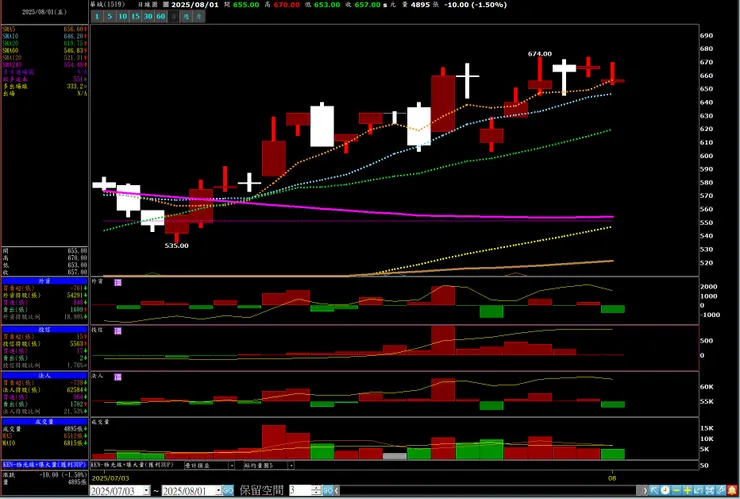
Task: Click the 法人 blue panel header
Action: 45,375
